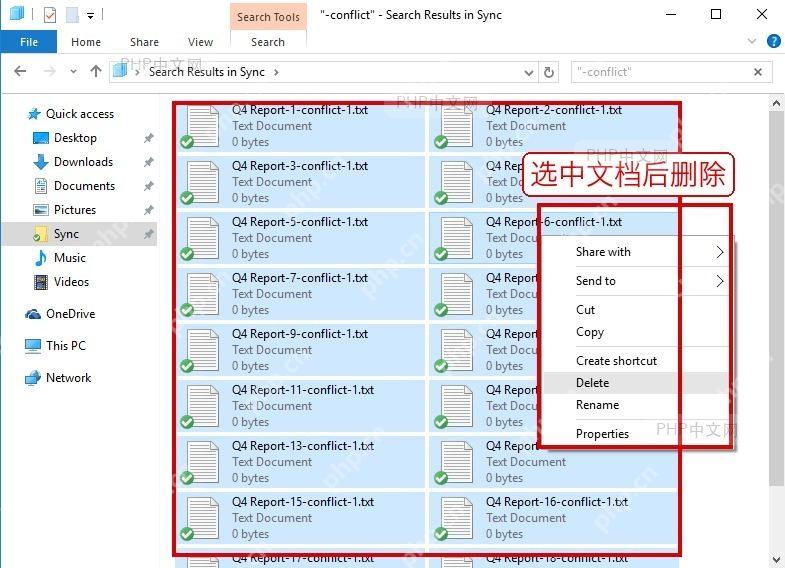Select Q4 Report-7-conflict-1.txt file icon
785x568 pixels.
coord(201,295)
